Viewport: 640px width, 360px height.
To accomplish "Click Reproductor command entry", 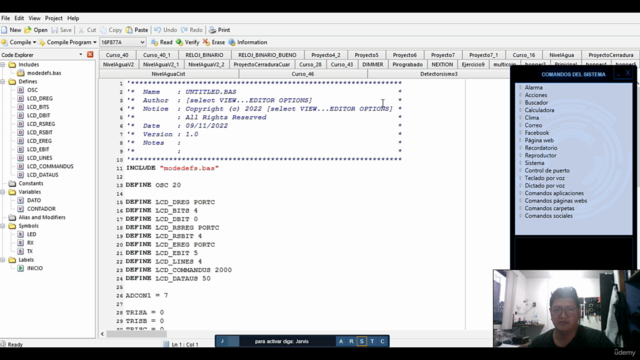I will [540, 156].
